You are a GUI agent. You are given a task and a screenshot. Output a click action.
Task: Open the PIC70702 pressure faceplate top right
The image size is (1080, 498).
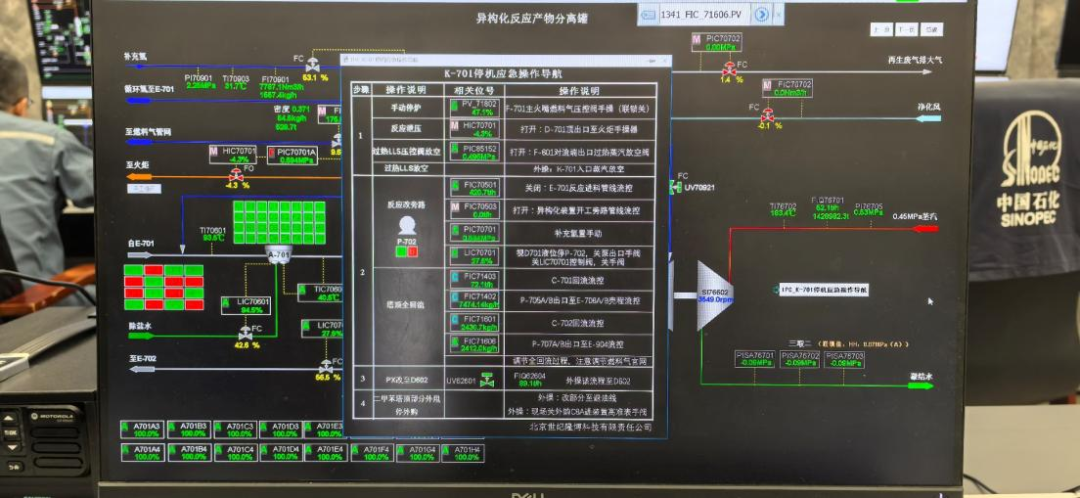coord(717,43)
